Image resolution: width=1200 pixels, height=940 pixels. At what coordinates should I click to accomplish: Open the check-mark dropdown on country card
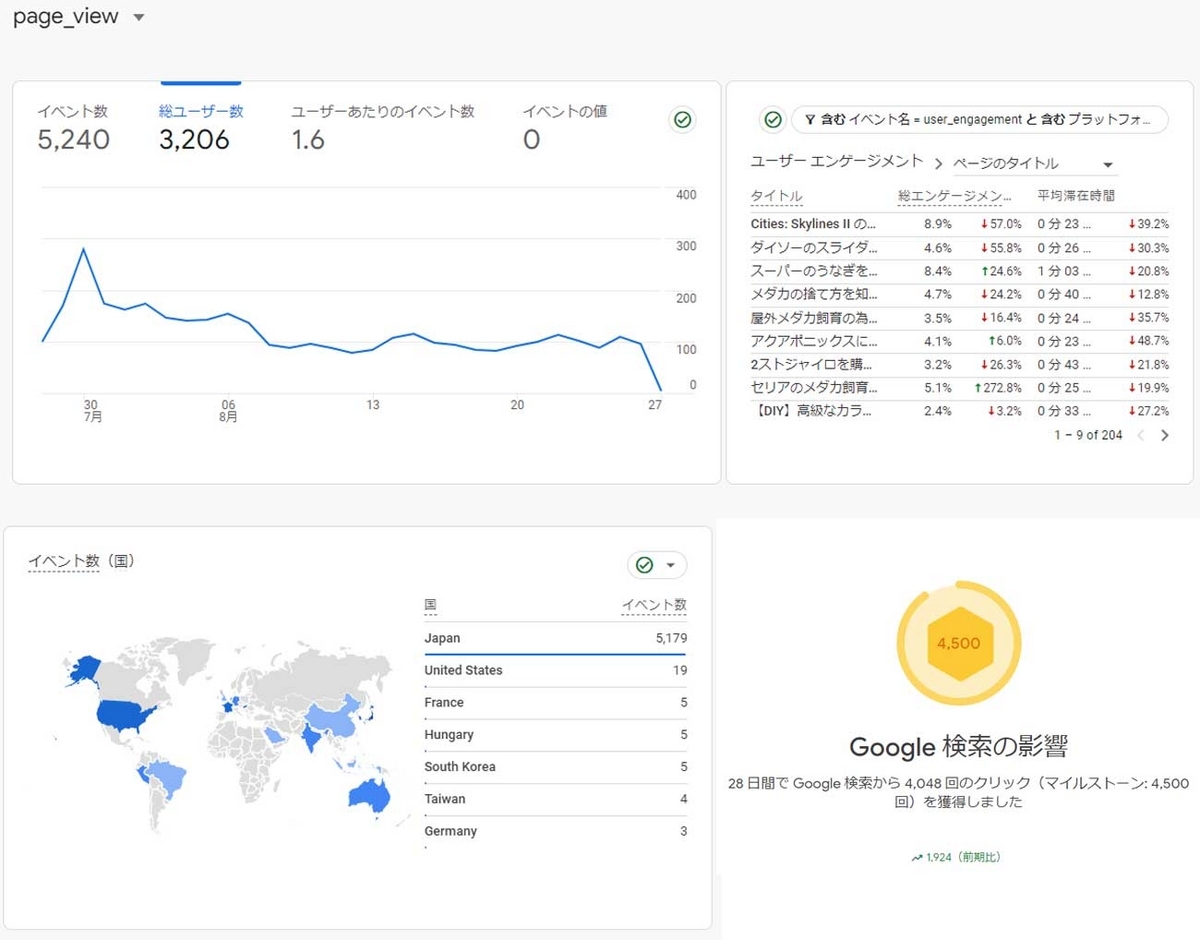click(x=657, y=565)
